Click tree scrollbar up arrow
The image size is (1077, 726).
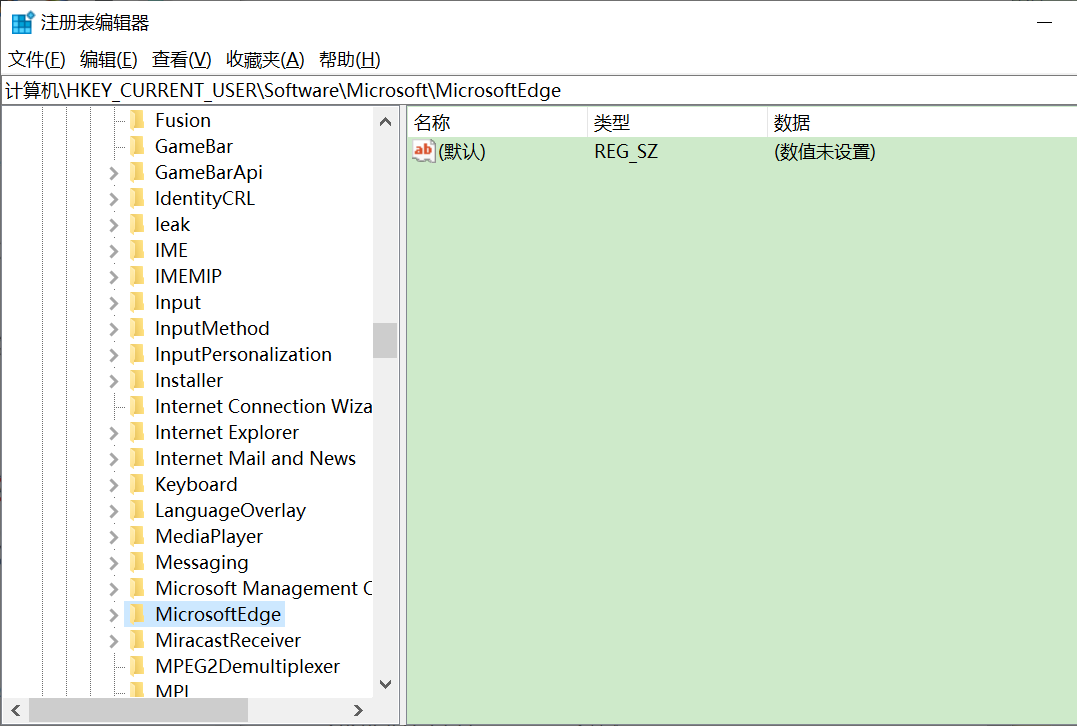pos(385,122)
